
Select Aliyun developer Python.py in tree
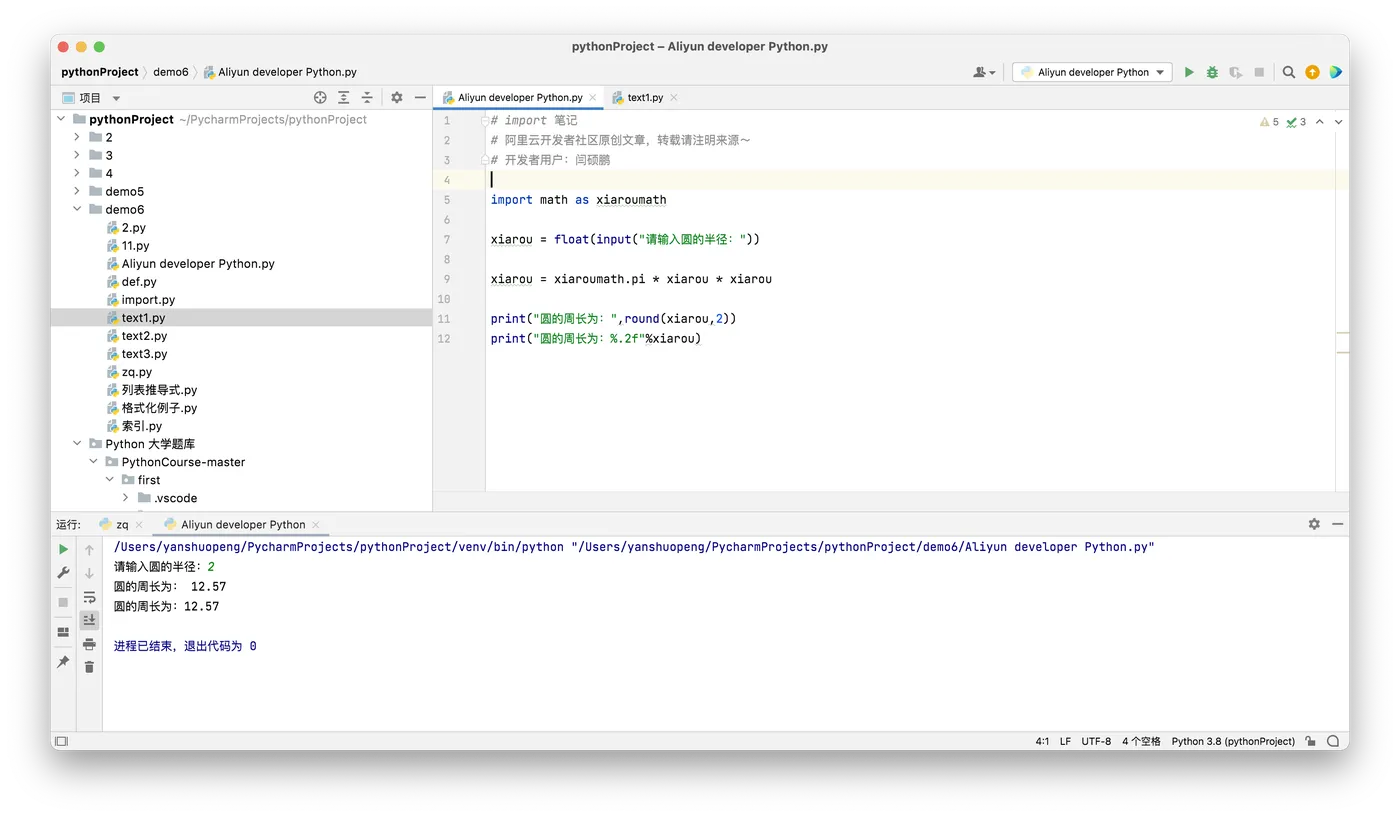tap(198, 263)
